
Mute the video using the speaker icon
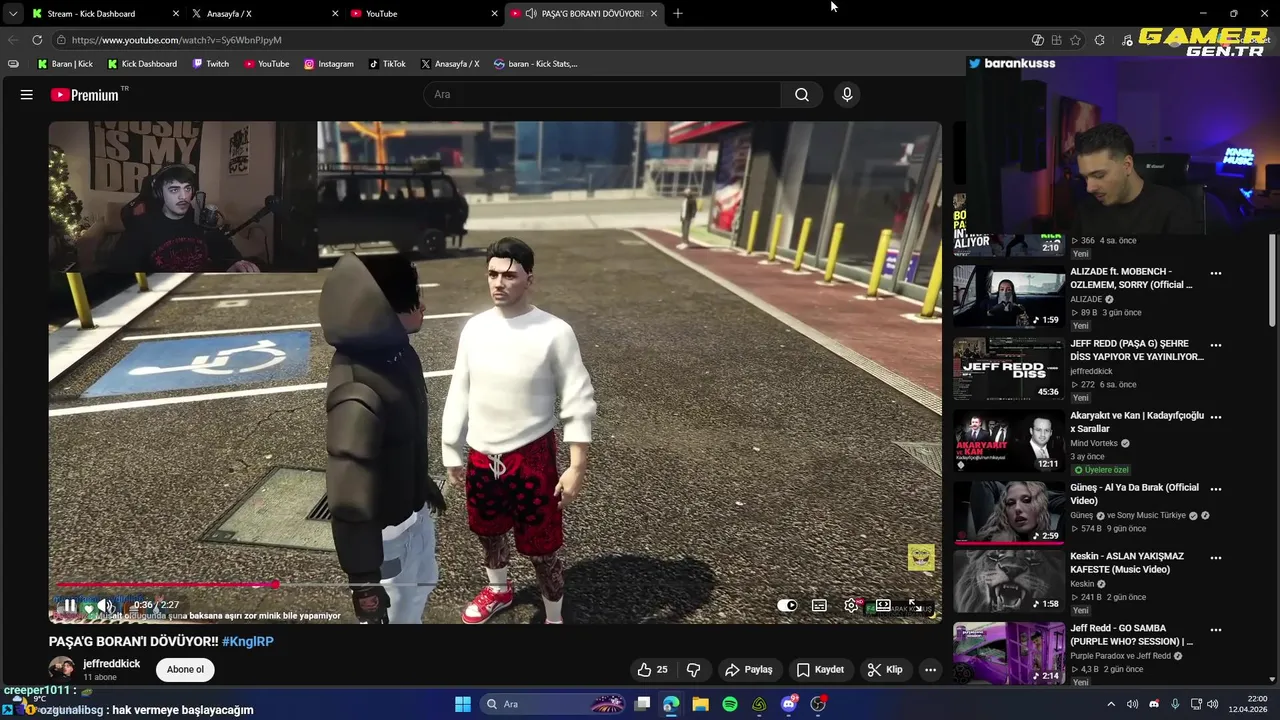coord(105,605)
